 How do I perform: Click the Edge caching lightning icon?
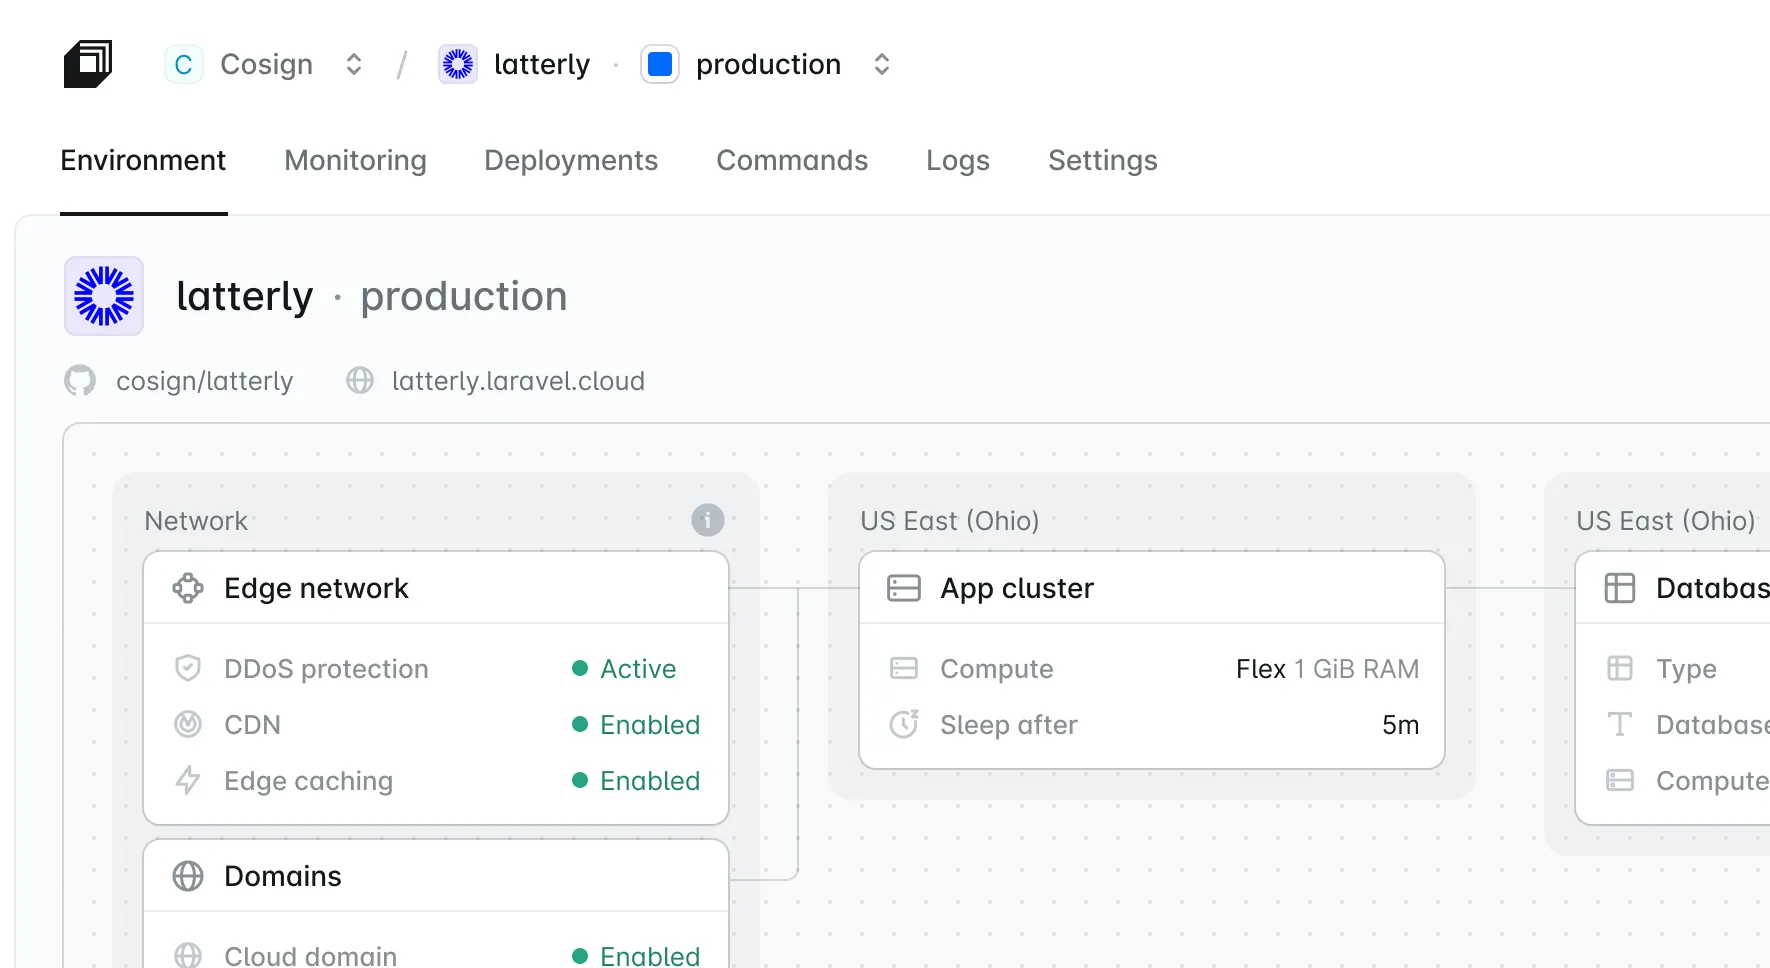[188, 780]
